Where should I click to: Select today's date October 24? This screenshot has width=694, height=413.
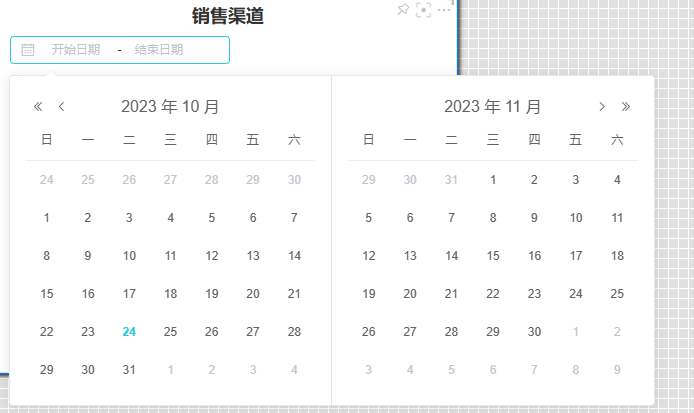(x=129, y=332)
